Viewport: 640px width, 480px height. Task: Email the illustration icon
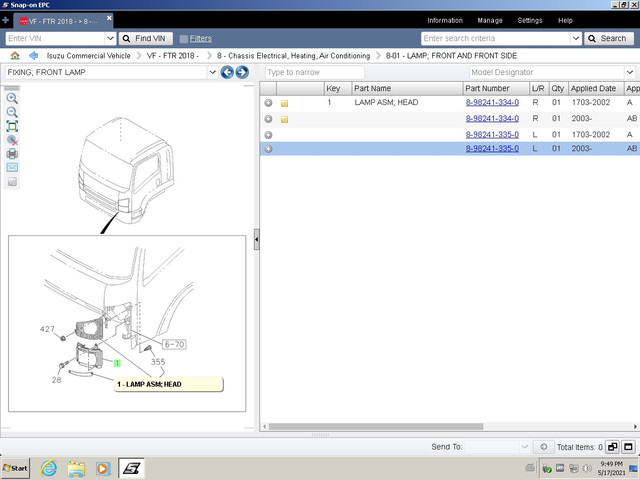[12, 167]
